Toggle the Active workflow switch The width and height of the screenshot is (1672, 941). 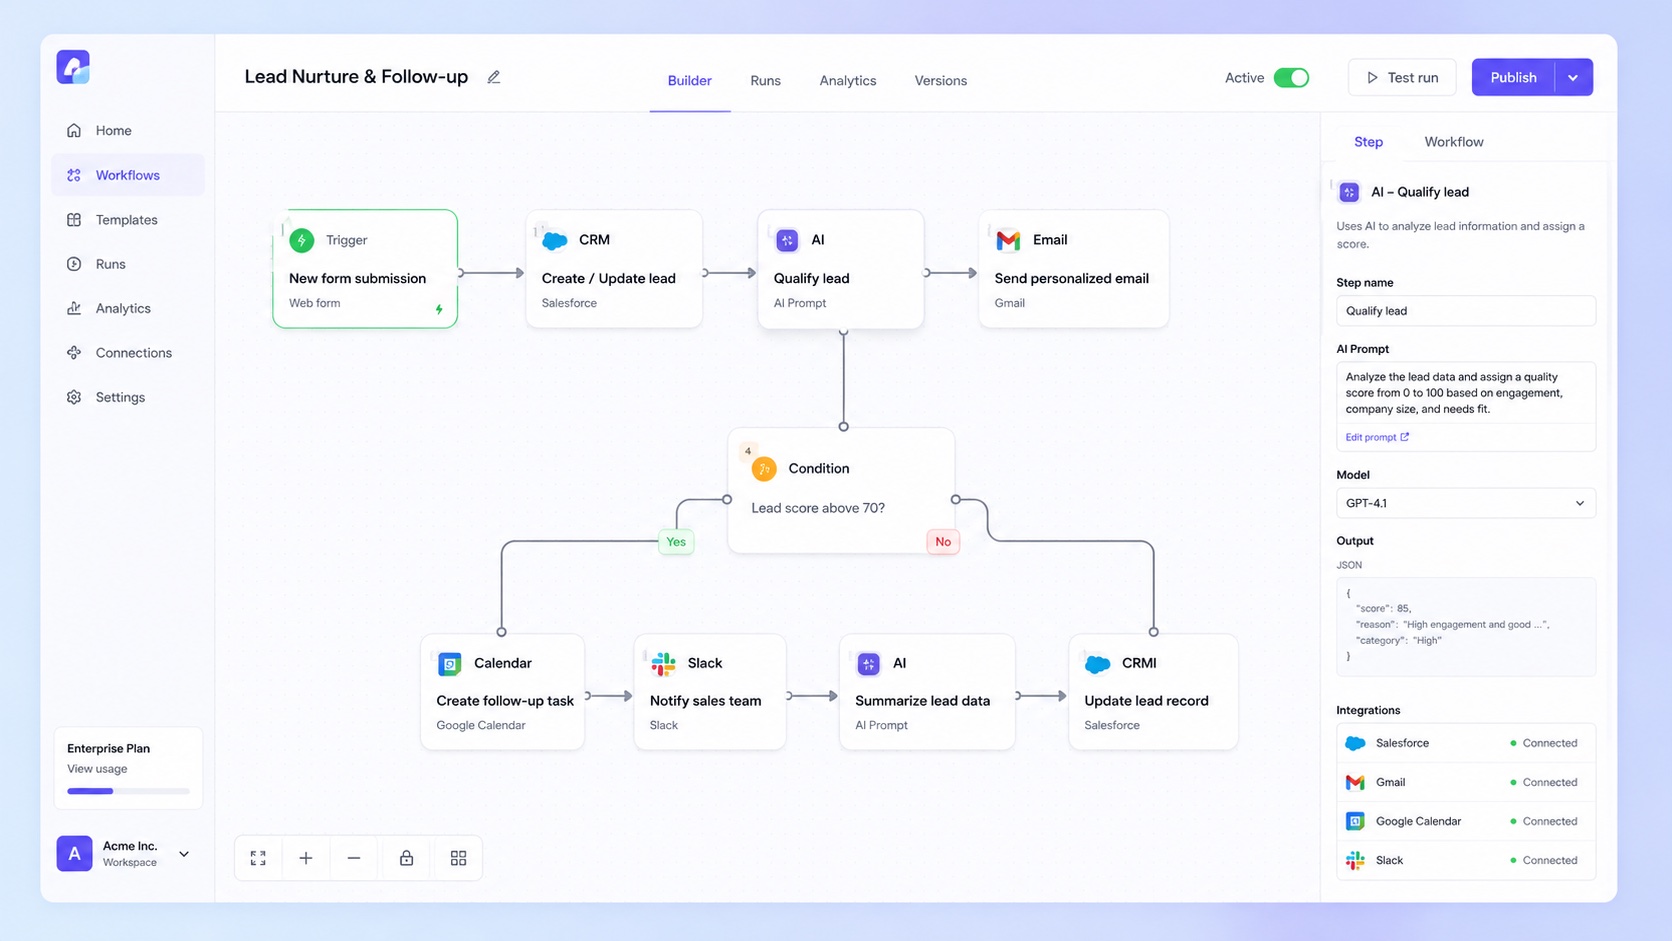pyautogui.click(x=1291, y=77)
